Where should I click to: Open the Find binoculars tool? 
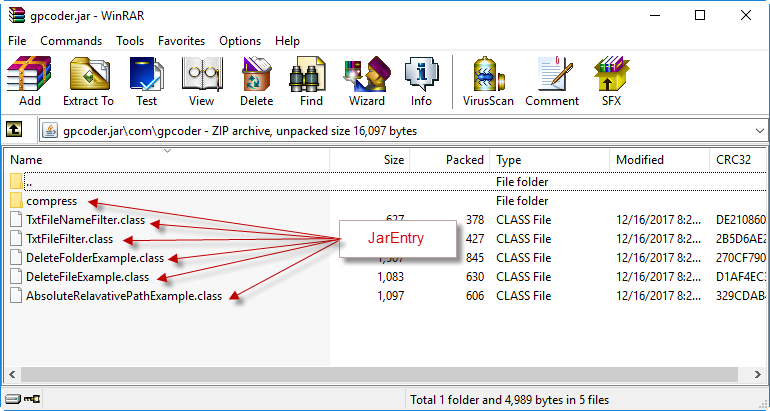311,81
